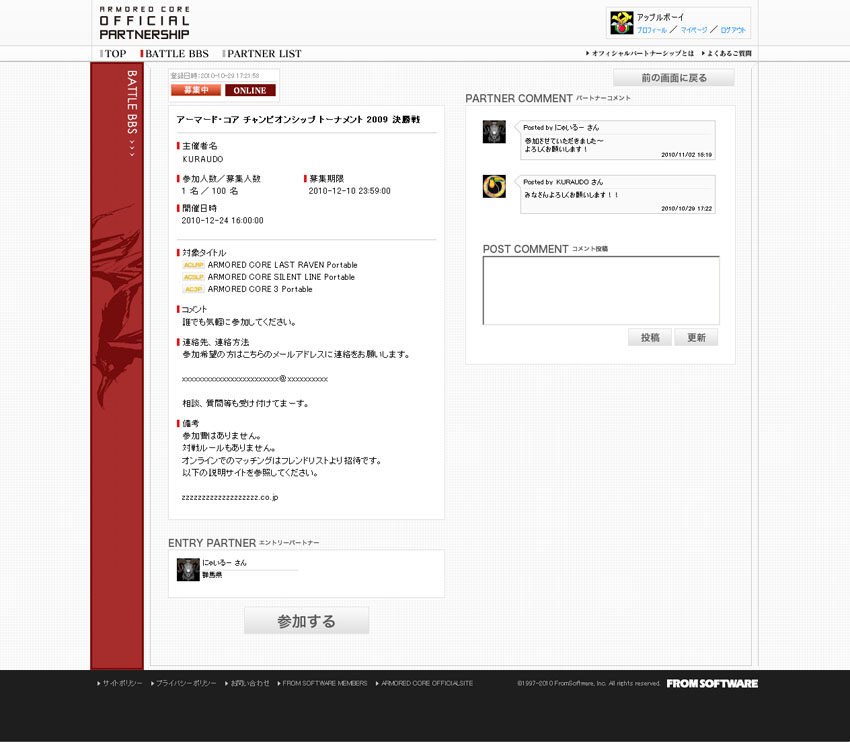Click the ACSLP title badge icon
The width and height of the screenshot is (850, 742).
pyautogui.click(x=194, y=277)
